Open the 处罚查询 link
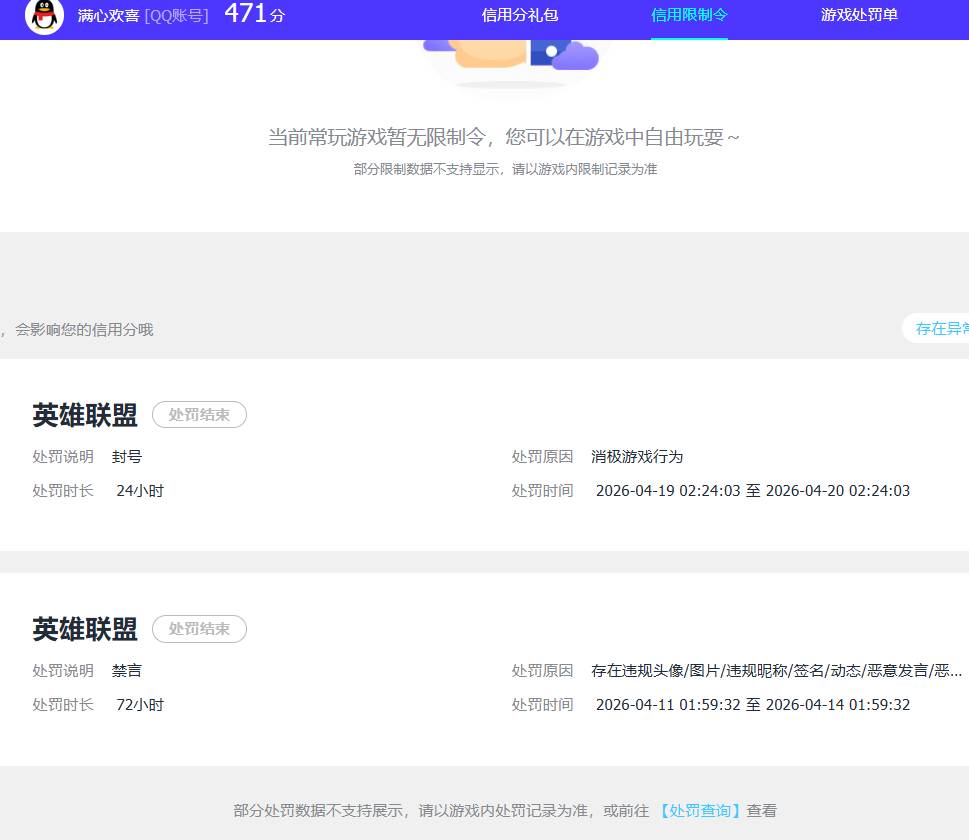Image resolution: width=969 pixels, height=840 pixels. pyautogui.click(x=700, y=810)
